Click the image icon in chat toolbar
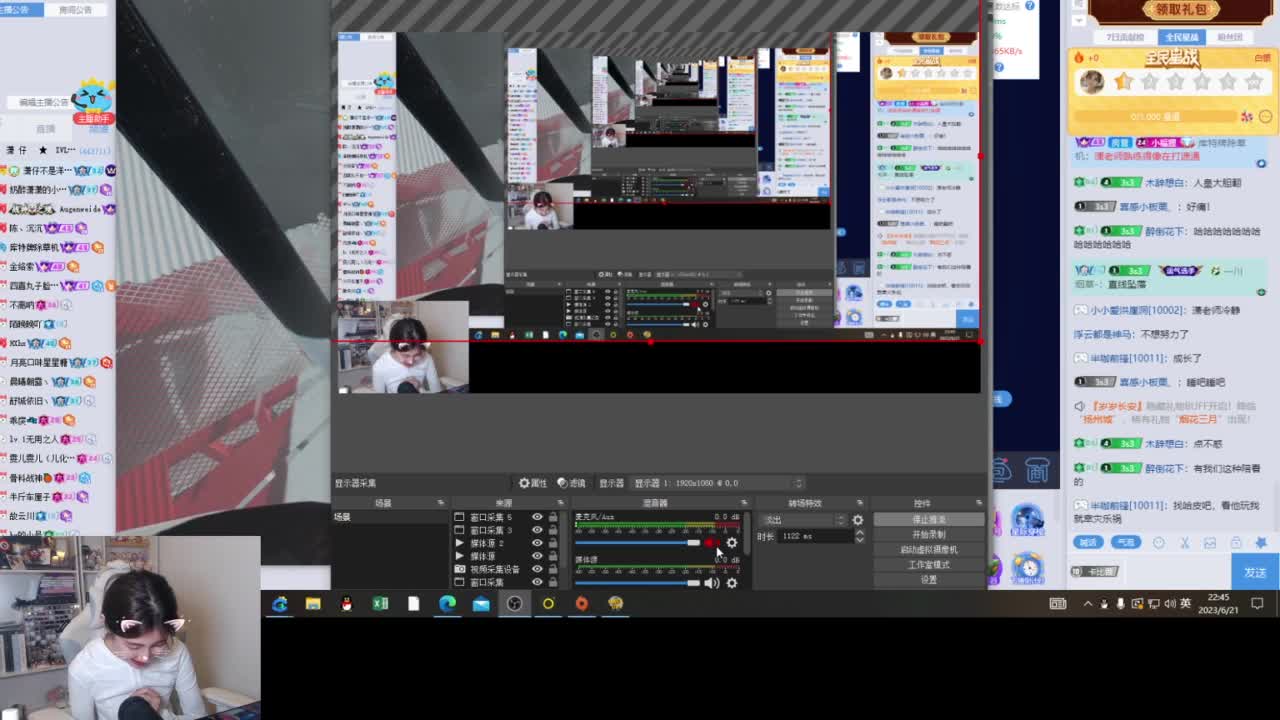Viewport: 1280px width, 720px height. click(1210, 542)
